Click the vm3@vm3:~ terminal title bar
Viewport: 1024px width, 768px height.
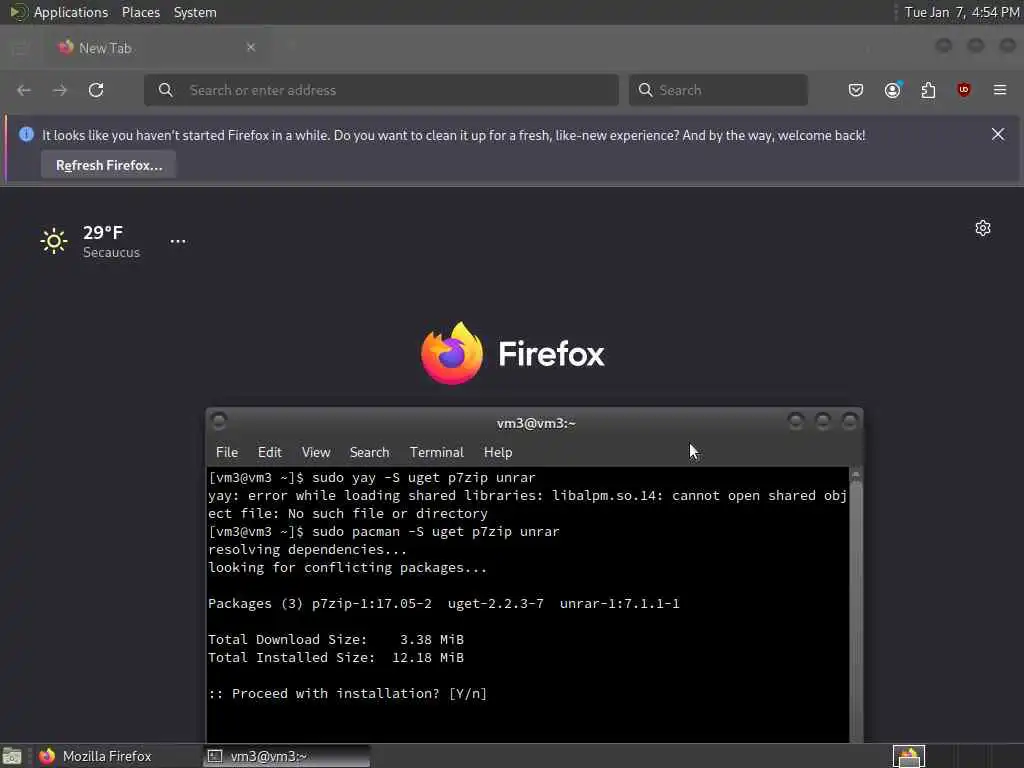coord(536,423)
